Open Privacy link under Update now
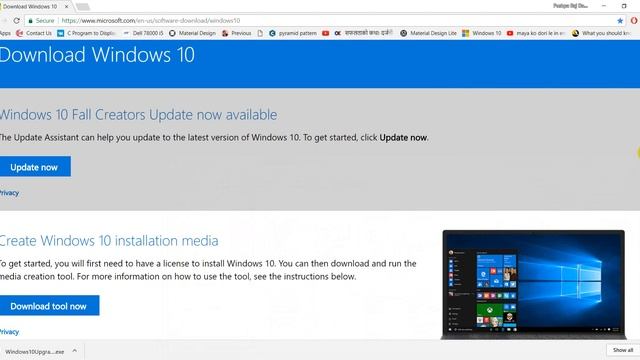The height and width of the screenshot is (360, 640). [x=9, y=193]
